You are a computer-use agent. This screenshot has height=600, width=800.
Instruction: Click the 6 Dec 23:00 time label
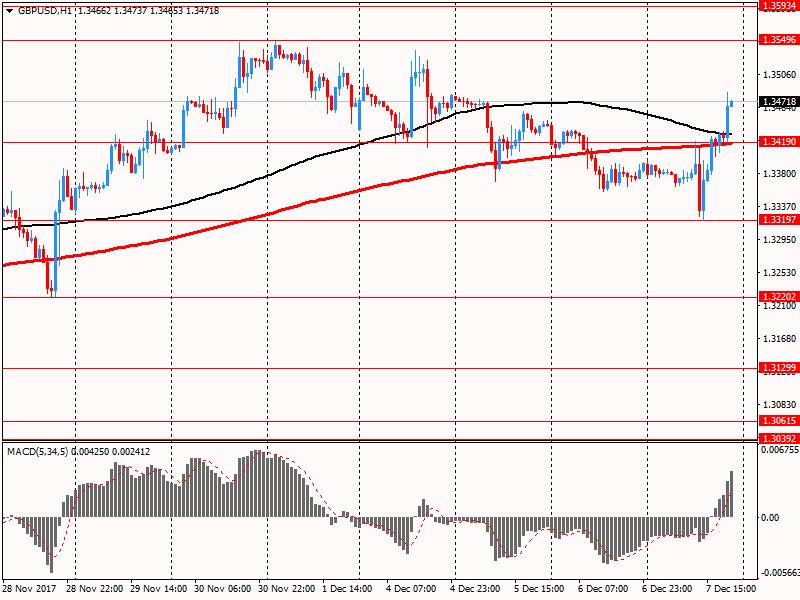pos(667,589)
